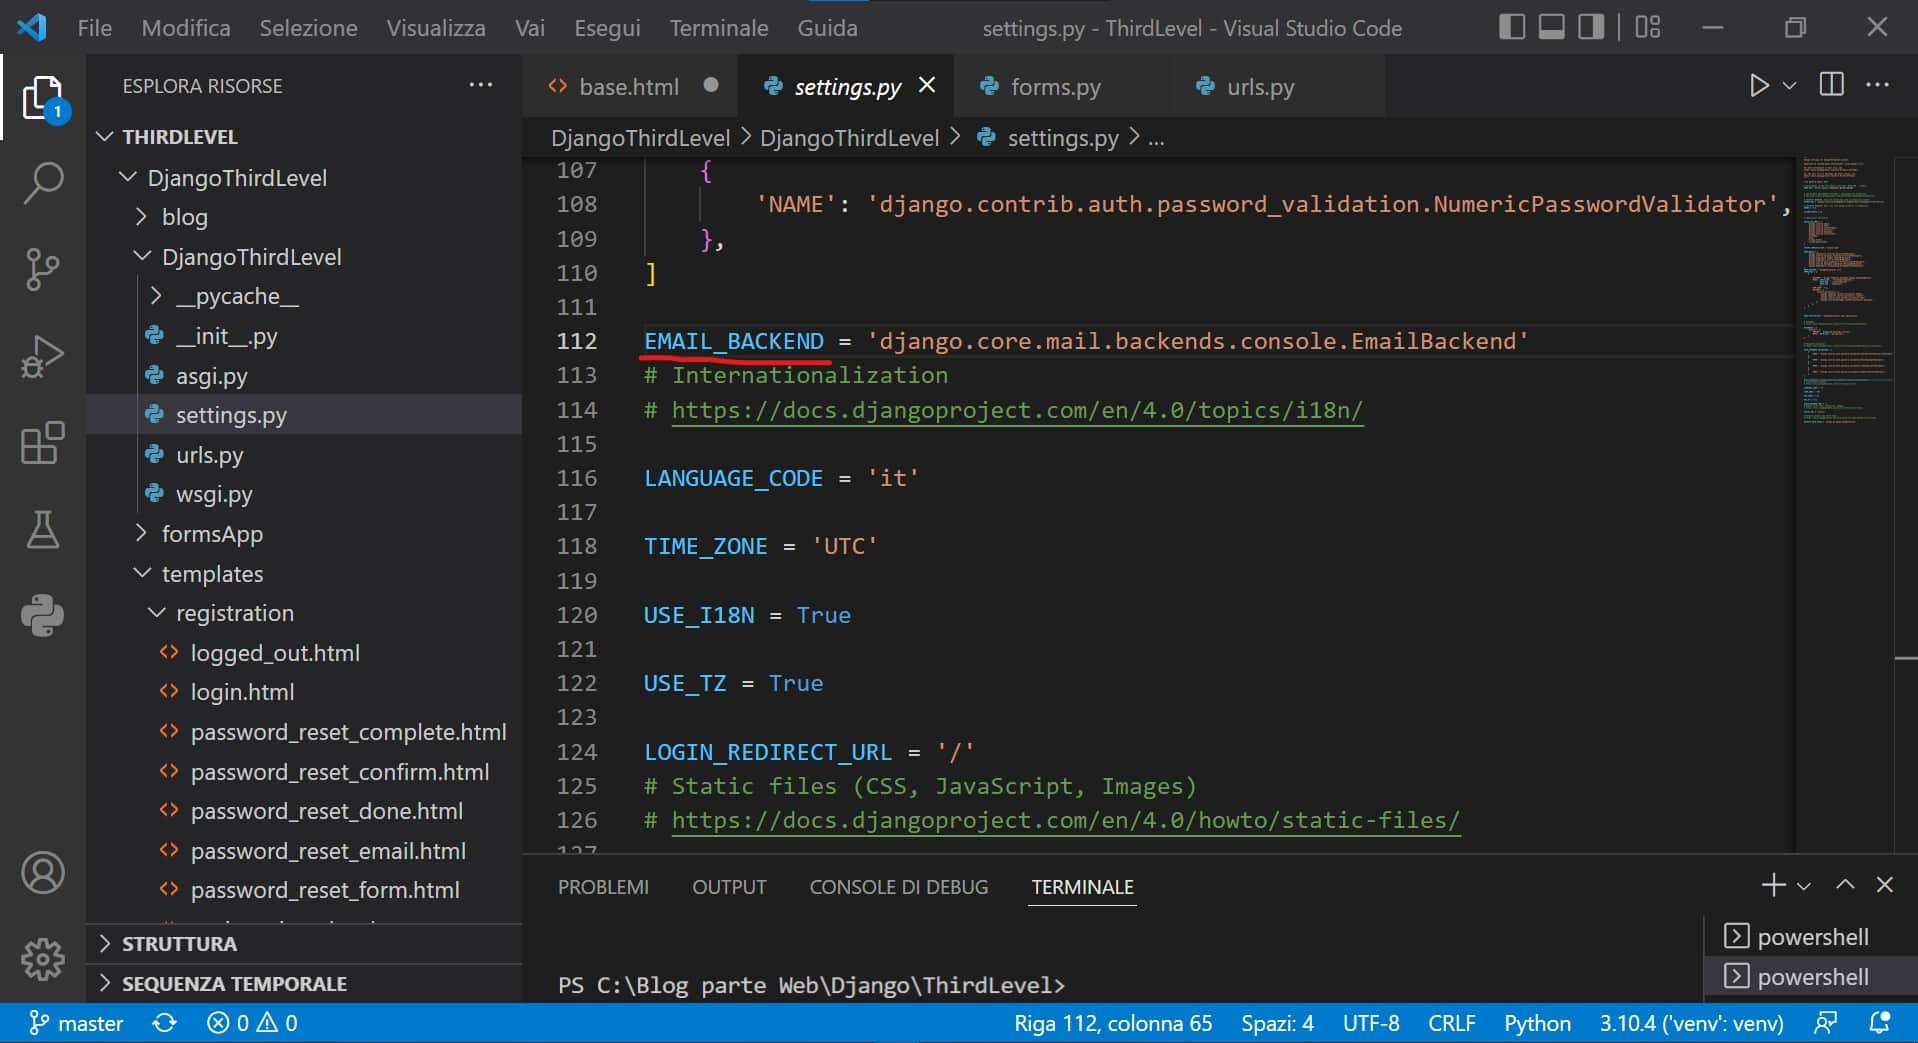Open the File menu

(95, 28)
